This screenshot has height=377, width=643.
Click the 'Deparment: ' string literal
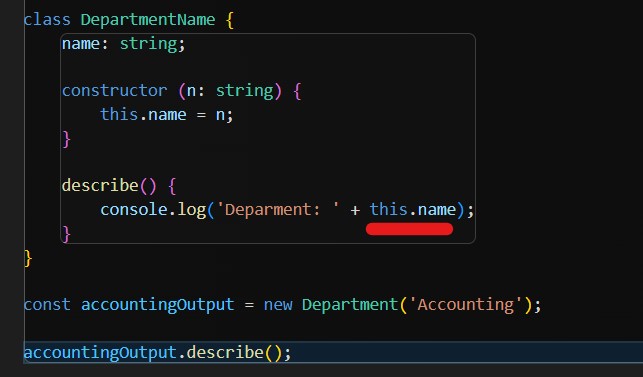(278, 210)
